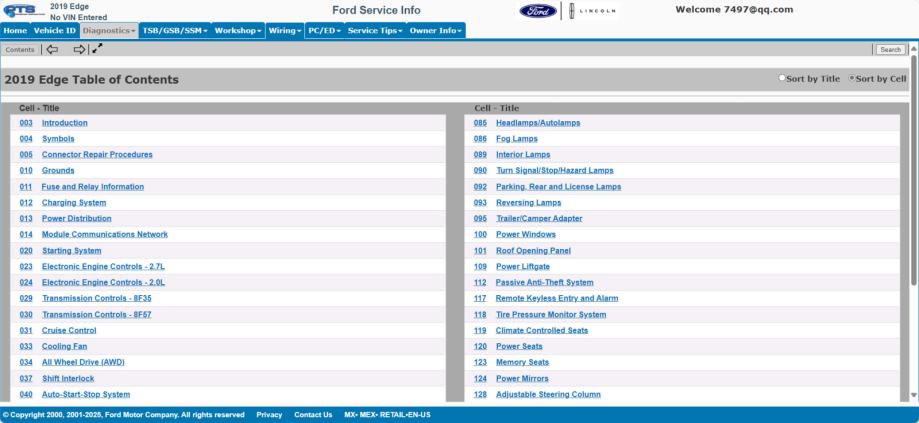Expand the Owner Info dropdown menu
Screen dimensions: 919x423
click(436, 30)
